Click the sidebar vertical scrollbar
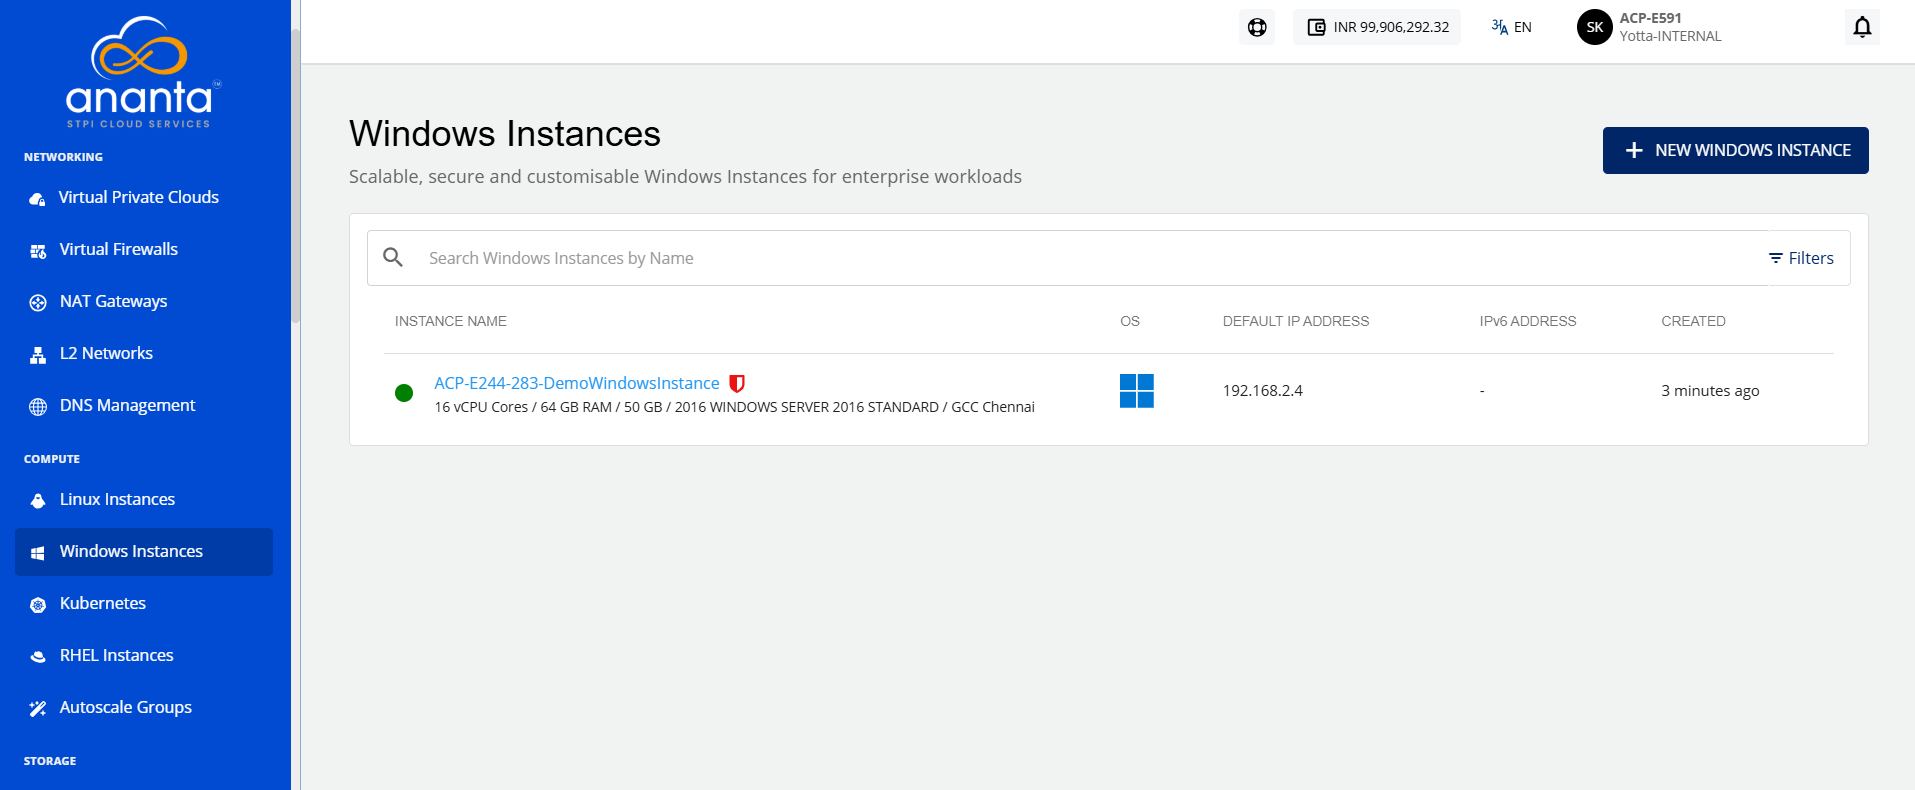Screen dimensions: 1915x790 (295, 175)
